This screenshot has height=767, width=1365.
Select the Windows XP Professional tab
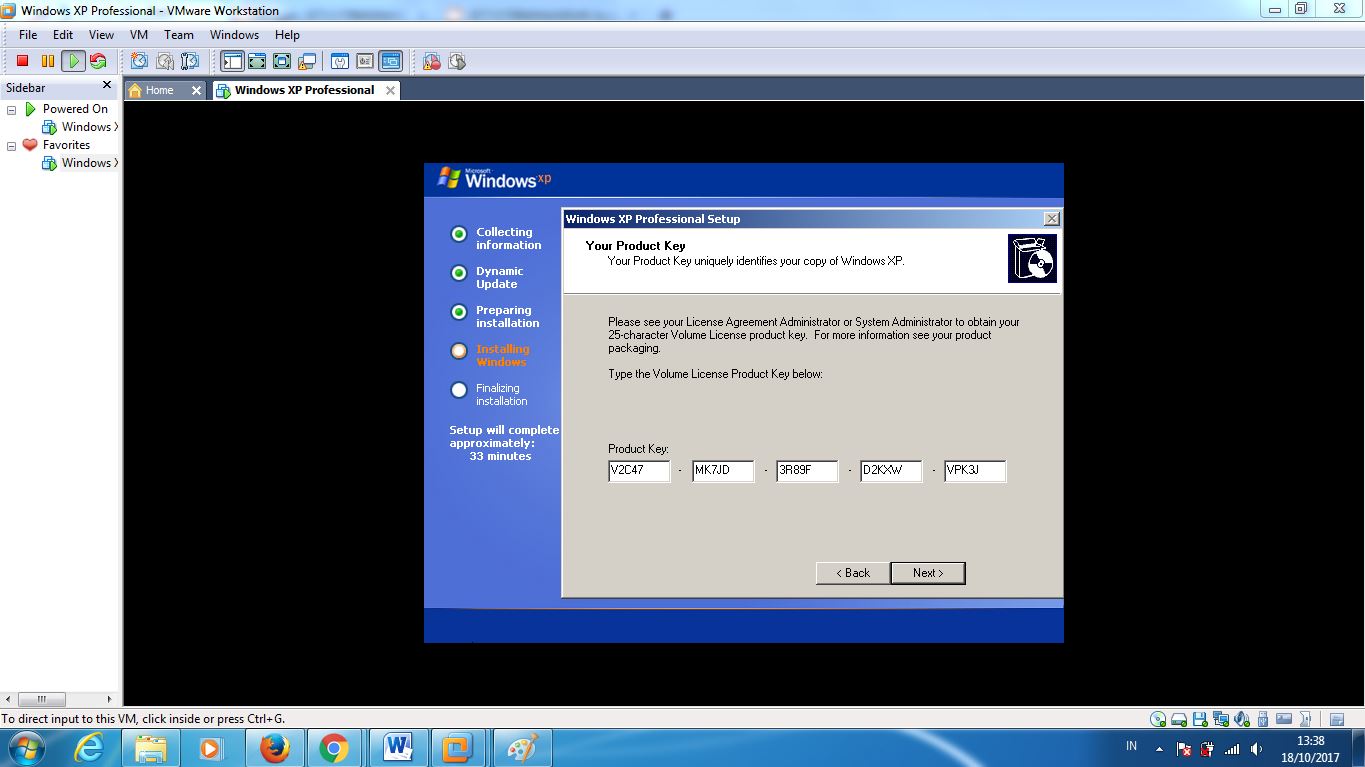click(x=304, y=90)
